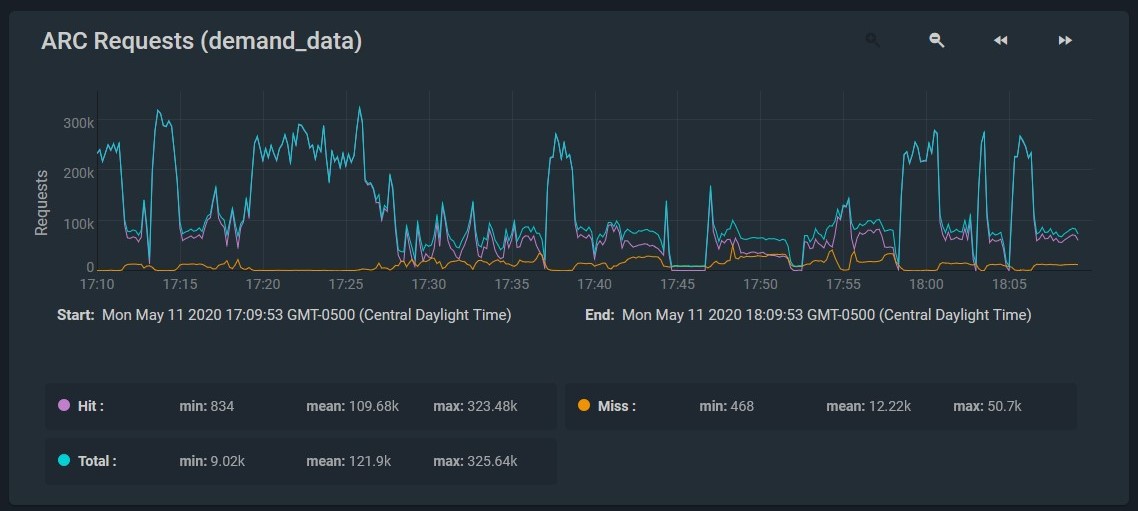
Task: Click the zoom-out magnifier icon
Action: pyautogui.click(x=937, y=41)
